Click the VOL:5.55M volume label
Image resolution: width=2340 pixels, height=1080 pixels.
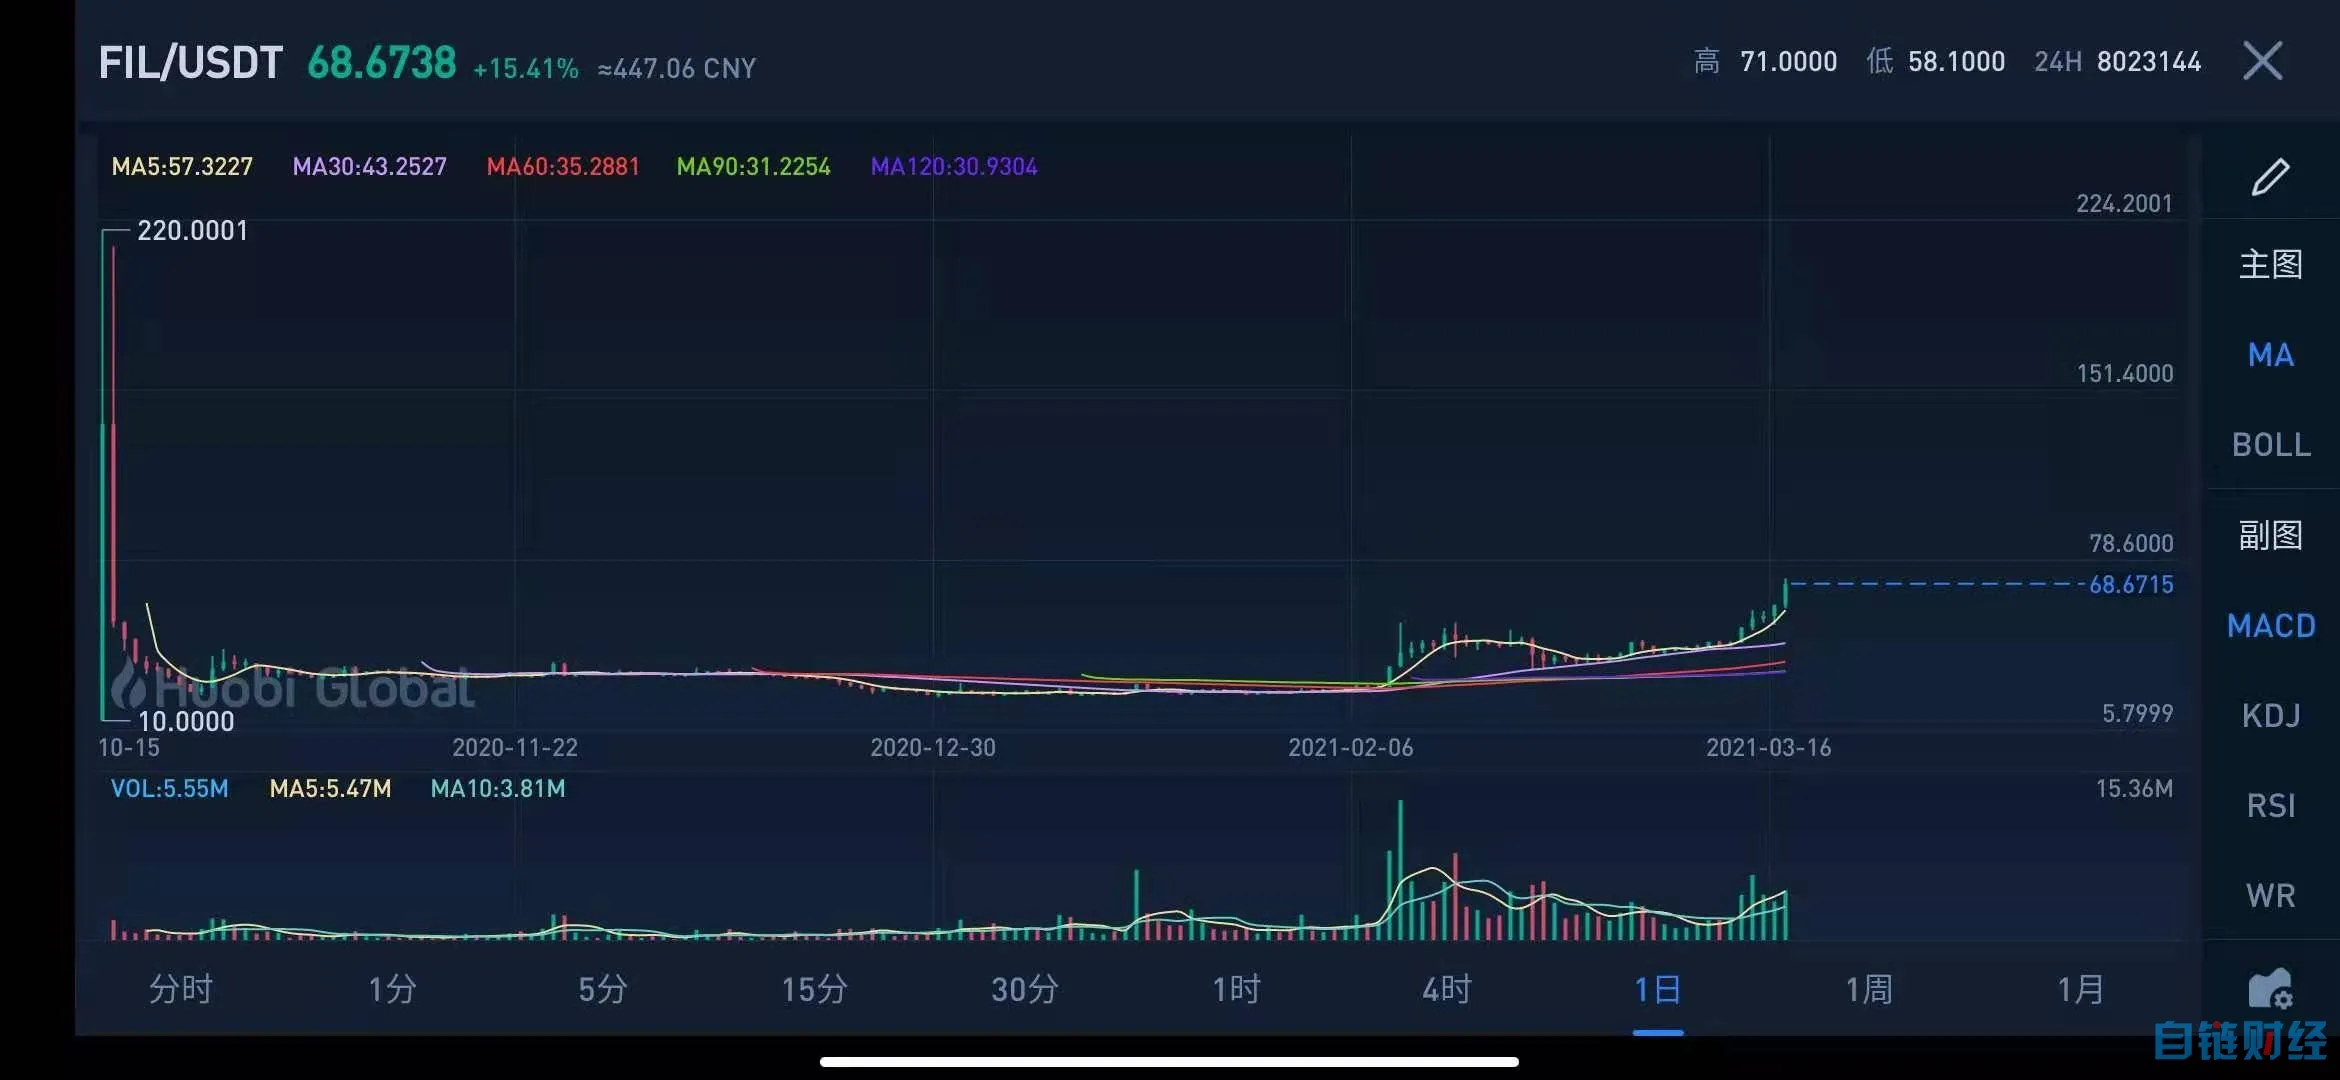coord(170,789)
